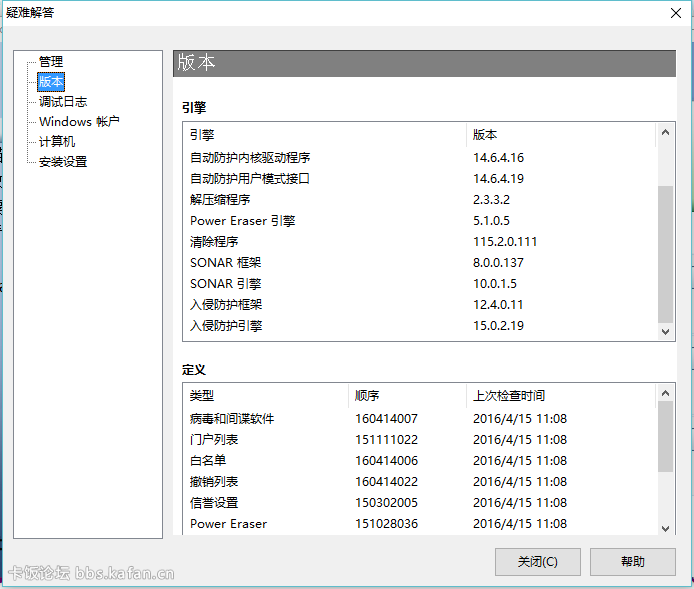
Task: Click the 版本 column header in engine list
Action: pyautogui.click(x=561, y=135)
